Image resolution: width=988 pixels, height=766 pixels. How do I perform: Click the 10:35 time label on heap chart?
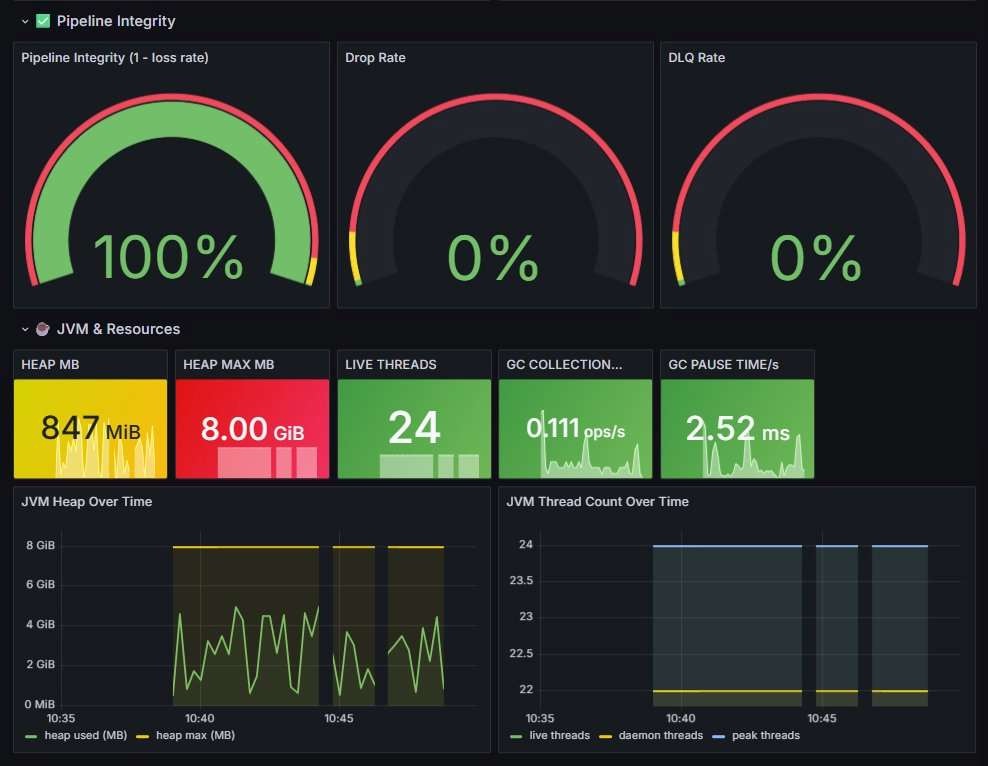coord(60,718)
